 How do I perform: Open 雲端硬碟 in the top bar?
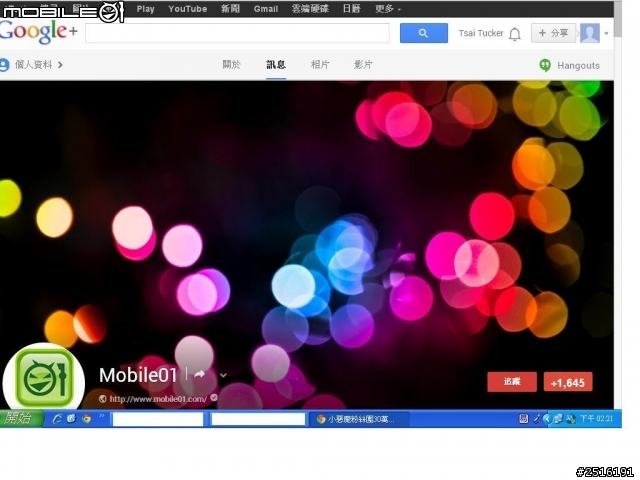(x=310, y=9)
